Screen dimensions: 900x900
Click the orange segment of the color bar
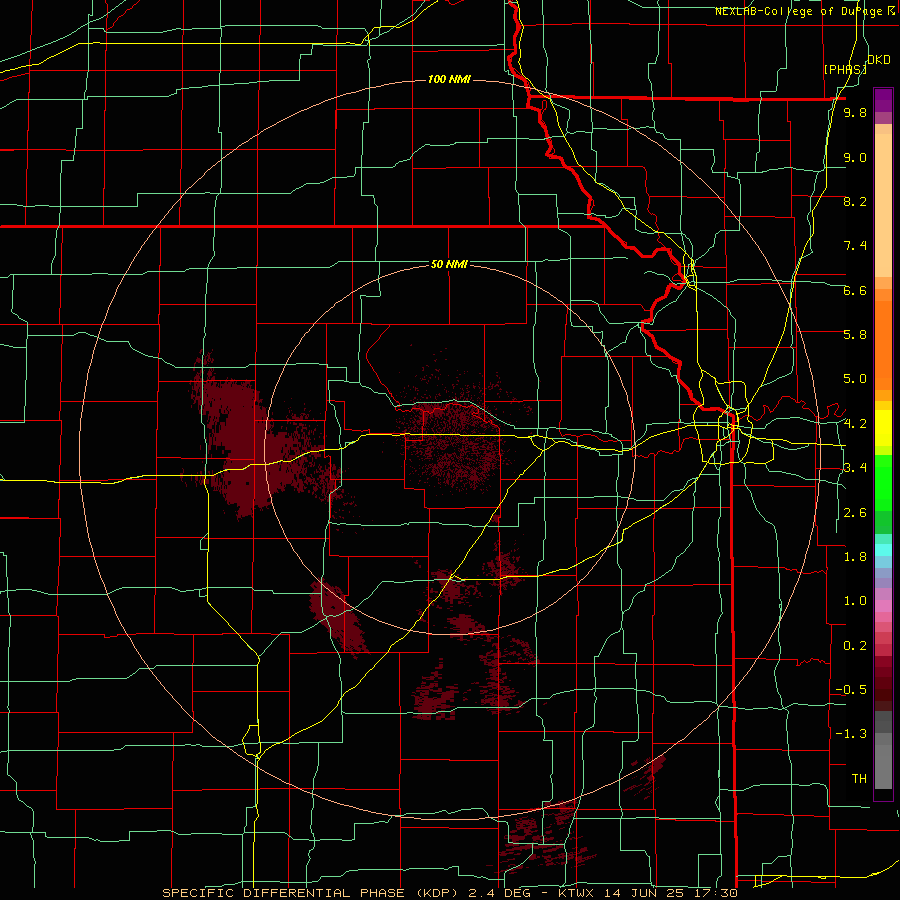pyautogui.click(x=883, y=346)
